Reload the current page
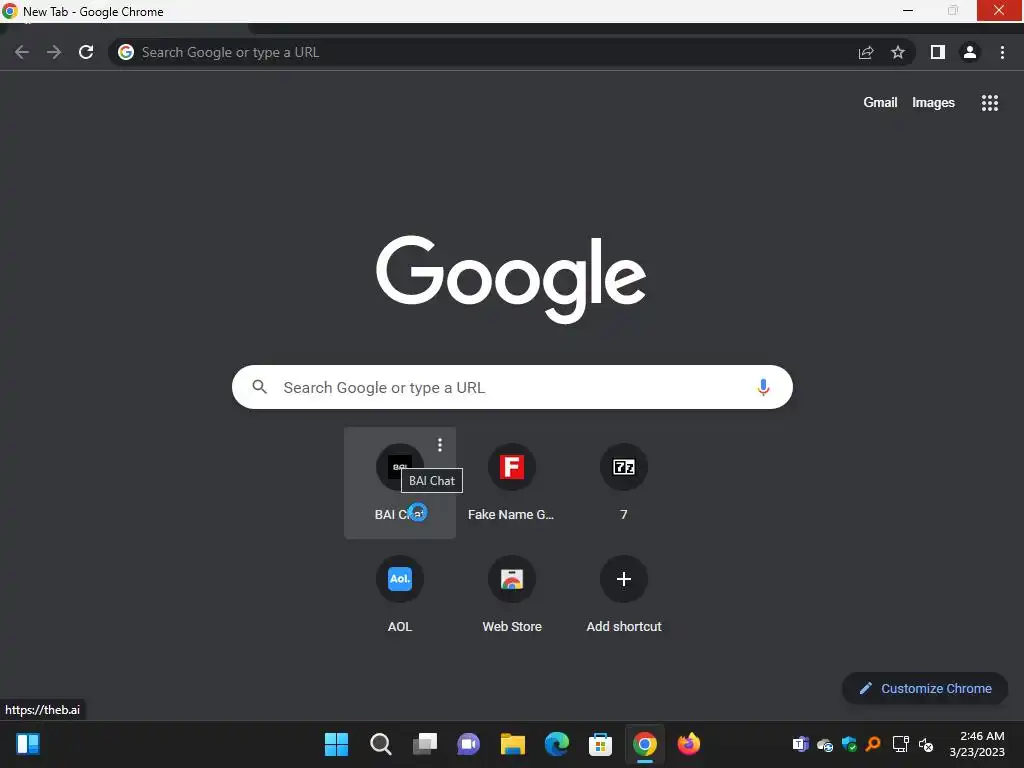Screen dimensions: 1024x768 86,52
